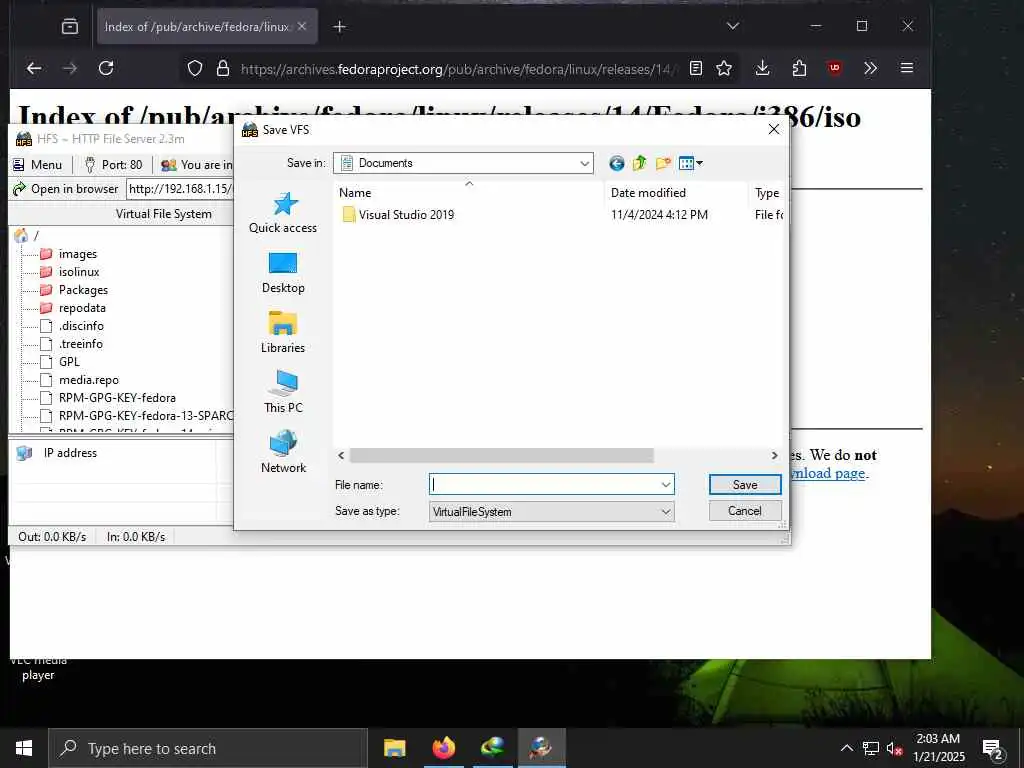Select Quick access in places bar
The image size is (1024, 768).
(x=283, y=213)
